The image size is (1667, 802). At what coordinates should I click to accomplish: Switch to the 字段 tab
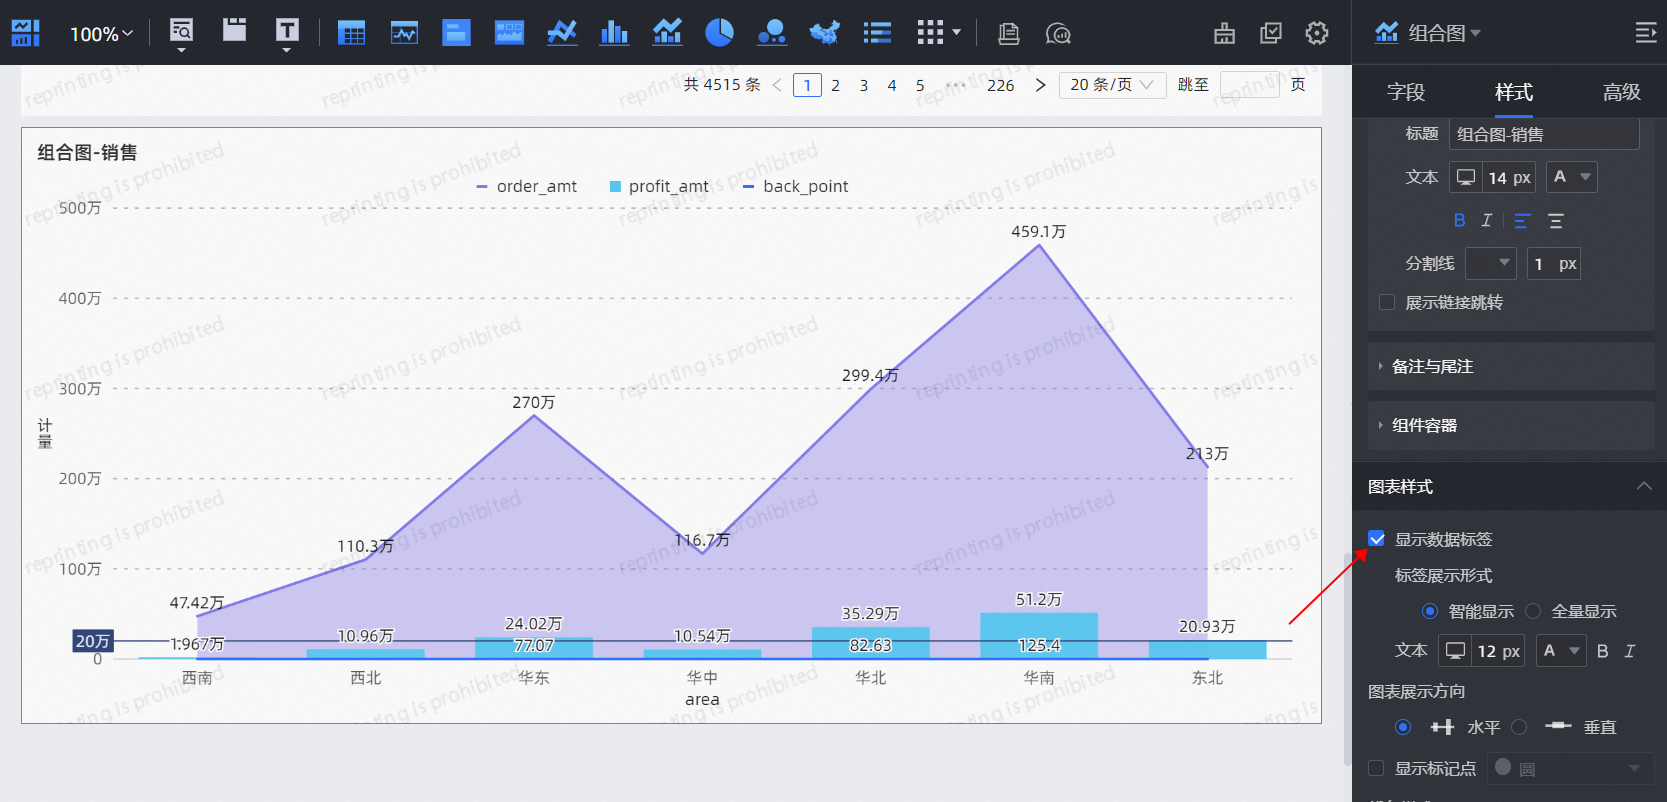pyautogui.click(x=1405, y=92)
